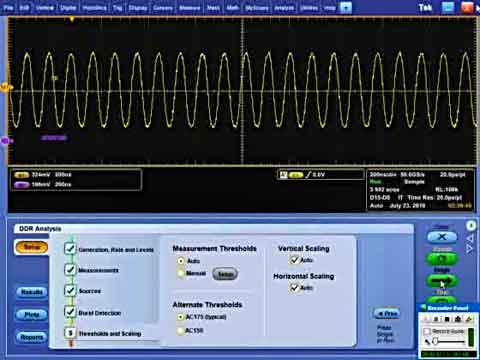Image resolution: width=480 pixels, height=360 pixels.
Task: Click the Clear X button
Action: tap(442, 237)
